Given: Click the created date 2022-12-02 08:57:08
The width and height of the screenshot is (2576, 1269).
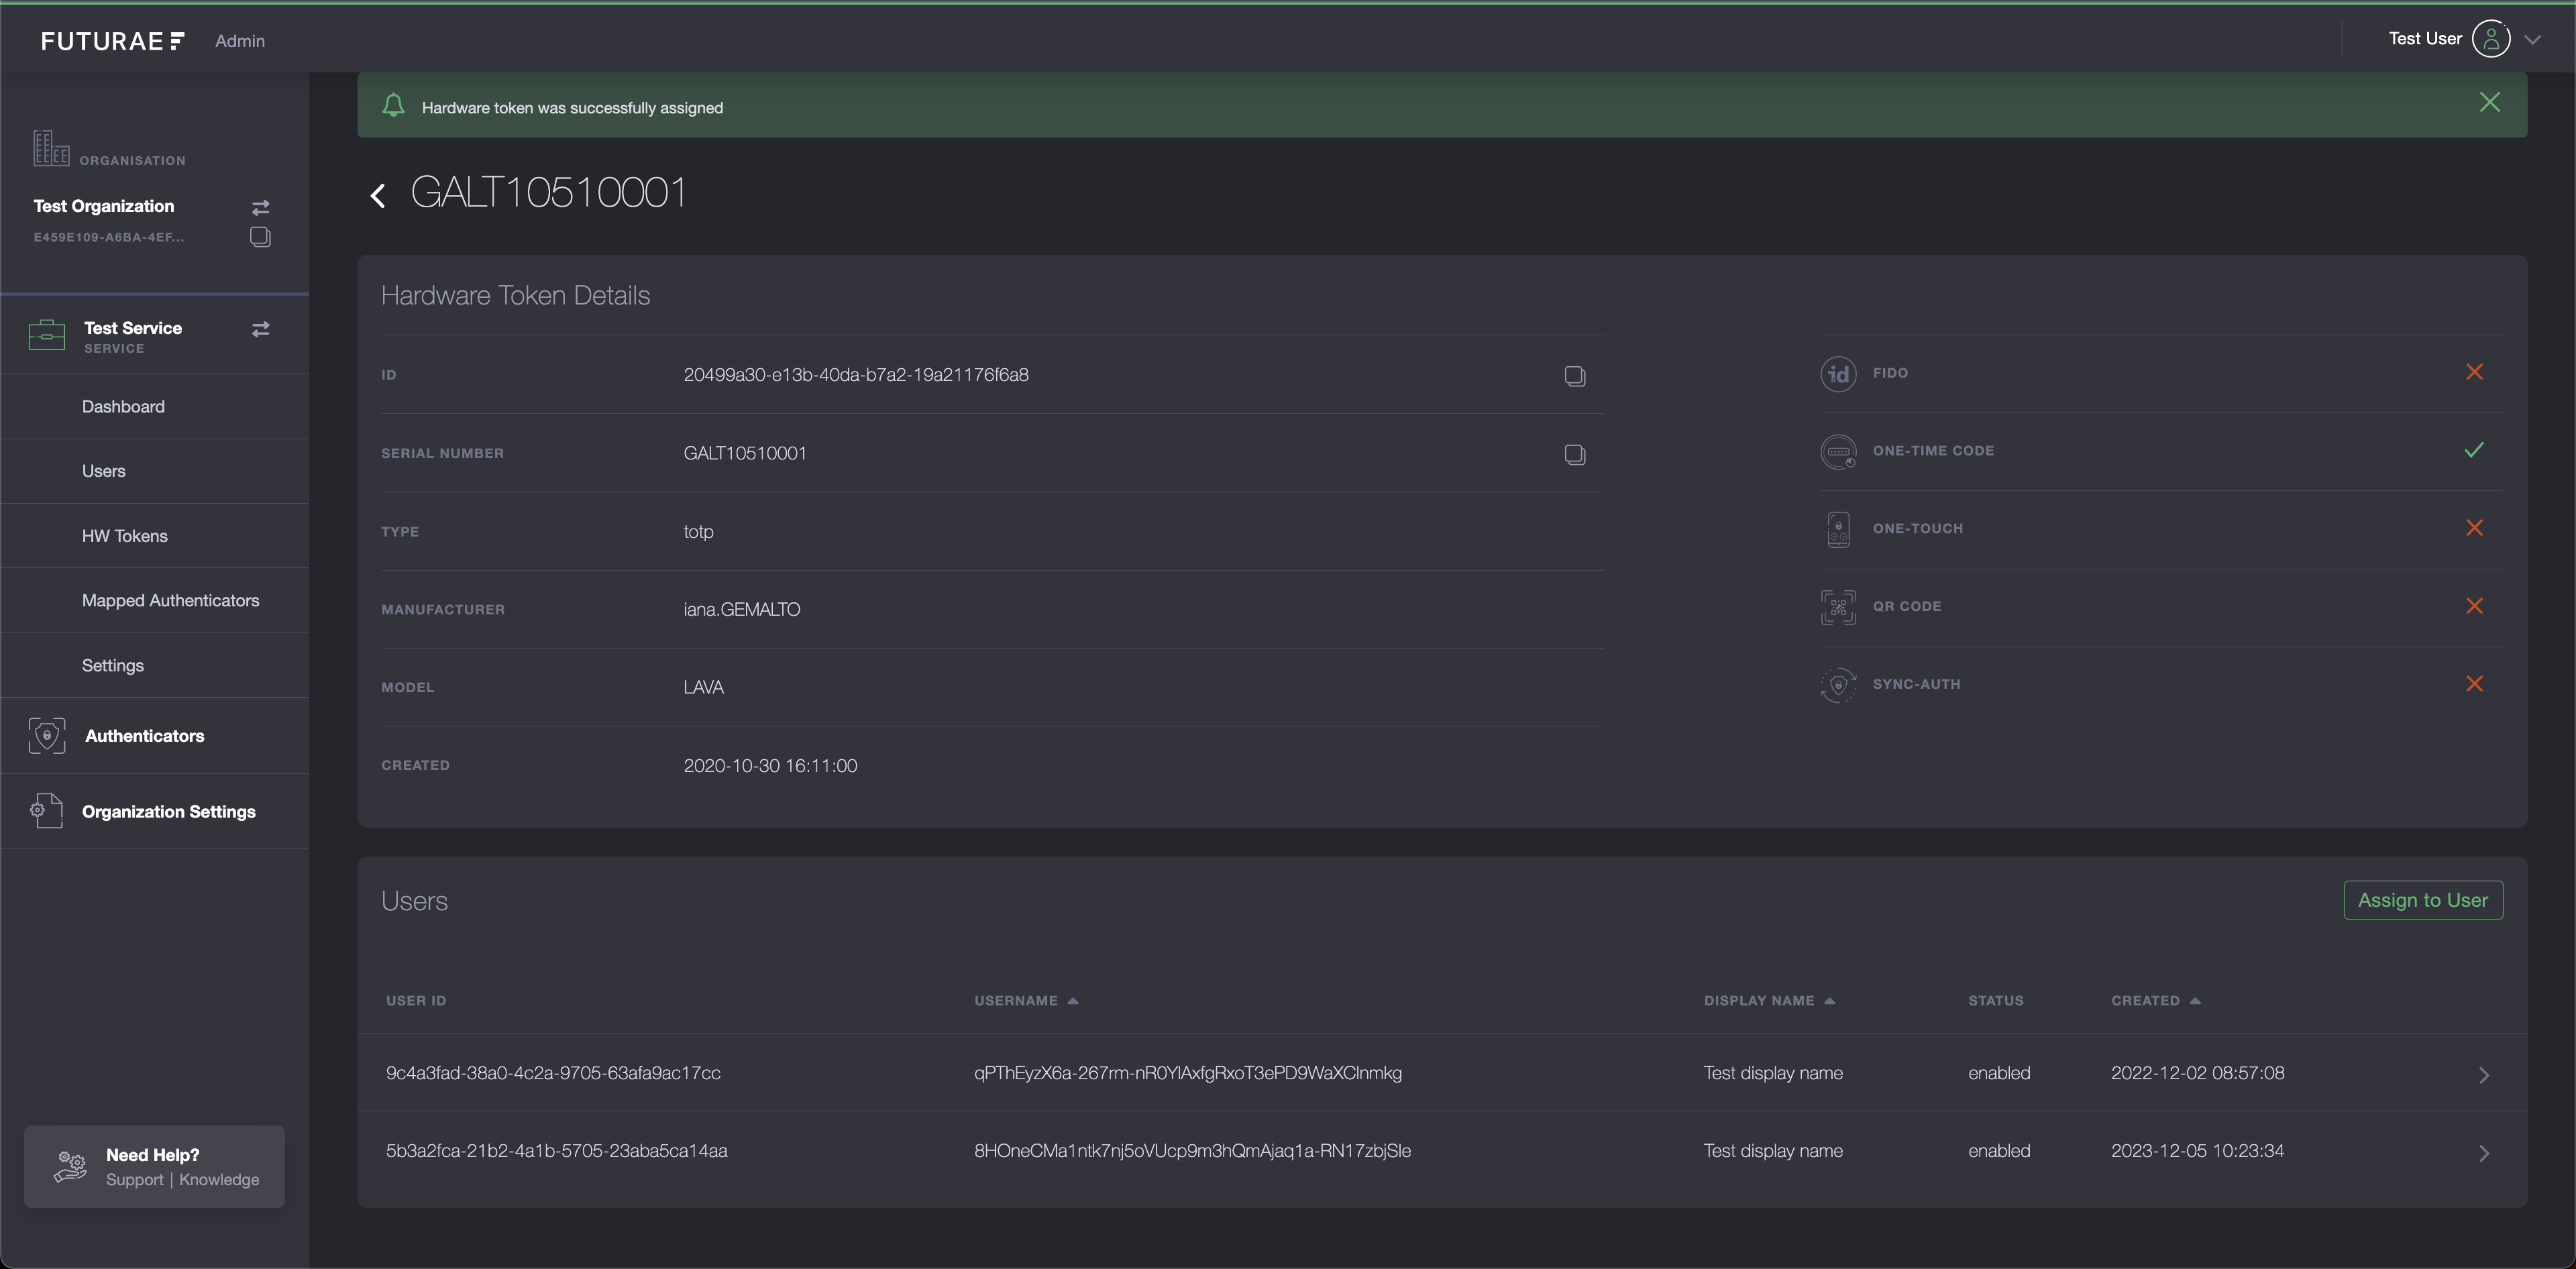Looking at the screenshot, I should (2198, 1073).
